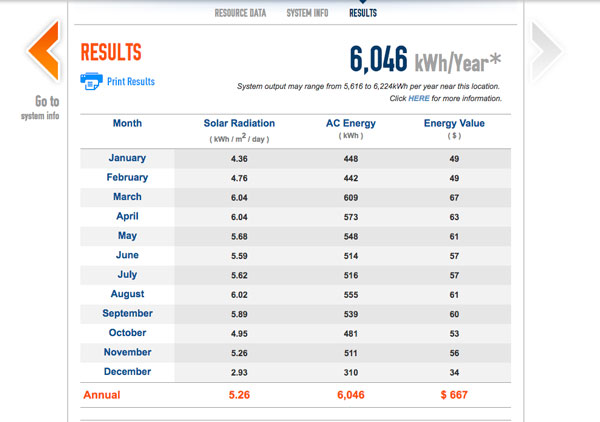The width and height of the screenshot is (600, 422).
Task: Click the AC Energy column header
Action: (x=350, y=124)
